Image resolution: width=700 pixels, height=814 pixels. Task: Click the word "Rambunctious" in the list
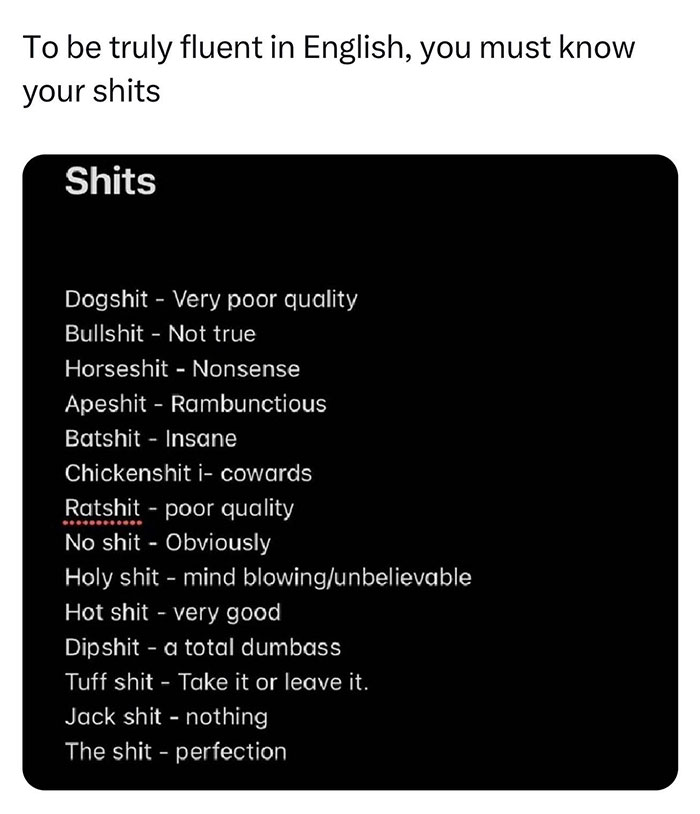tap(249, 404)
